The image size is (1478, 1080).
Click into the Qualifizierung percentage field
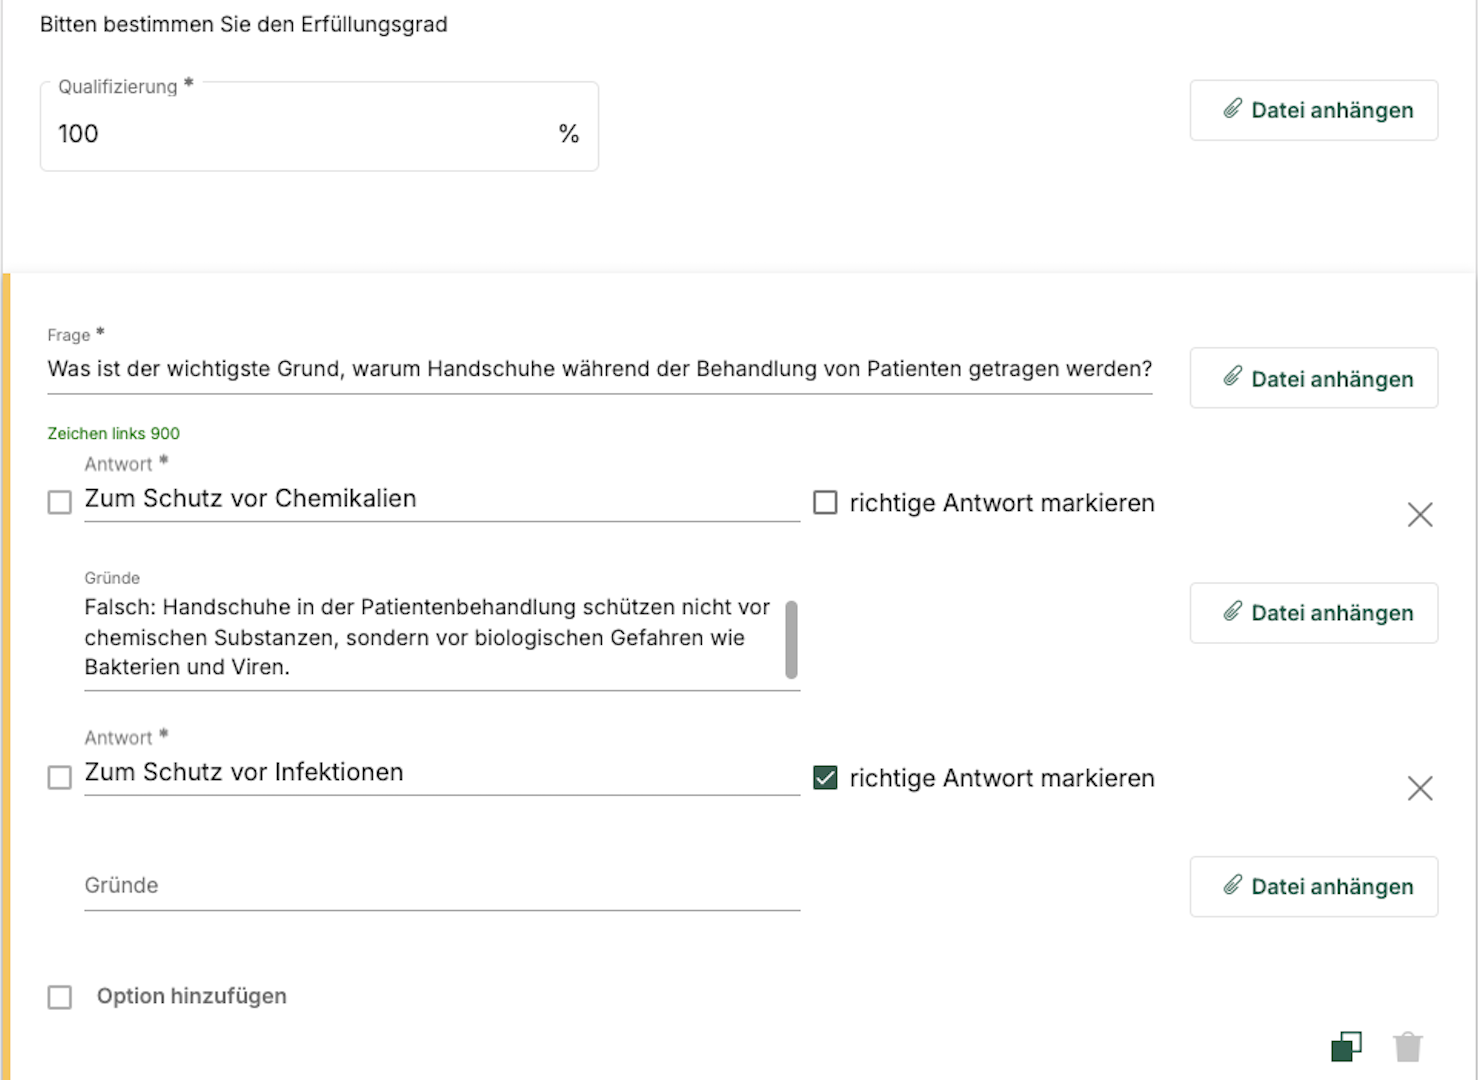click(x=300, y=134)
